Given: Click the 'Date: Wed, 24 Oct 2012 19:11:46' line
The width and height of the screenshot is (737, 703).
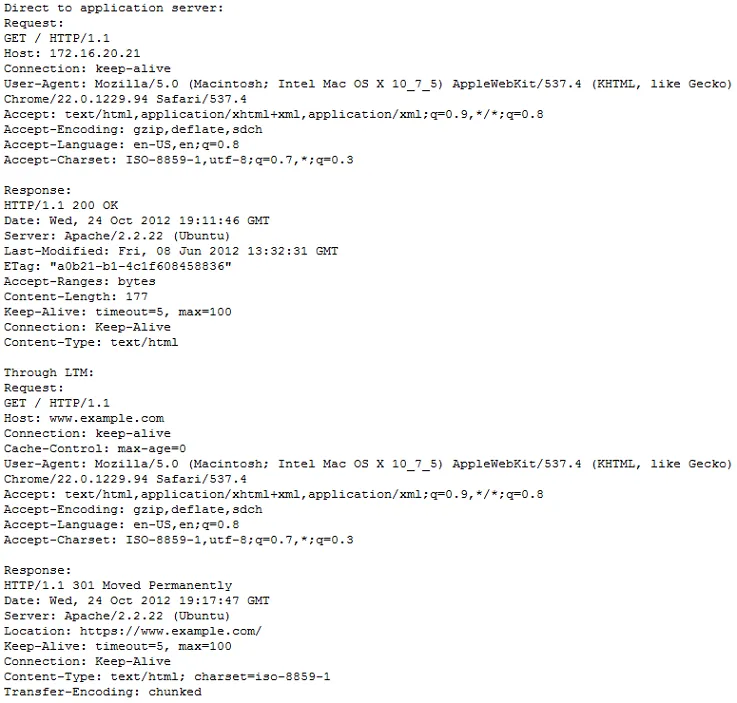Looking at the screenshot, I should pos(137,221).
